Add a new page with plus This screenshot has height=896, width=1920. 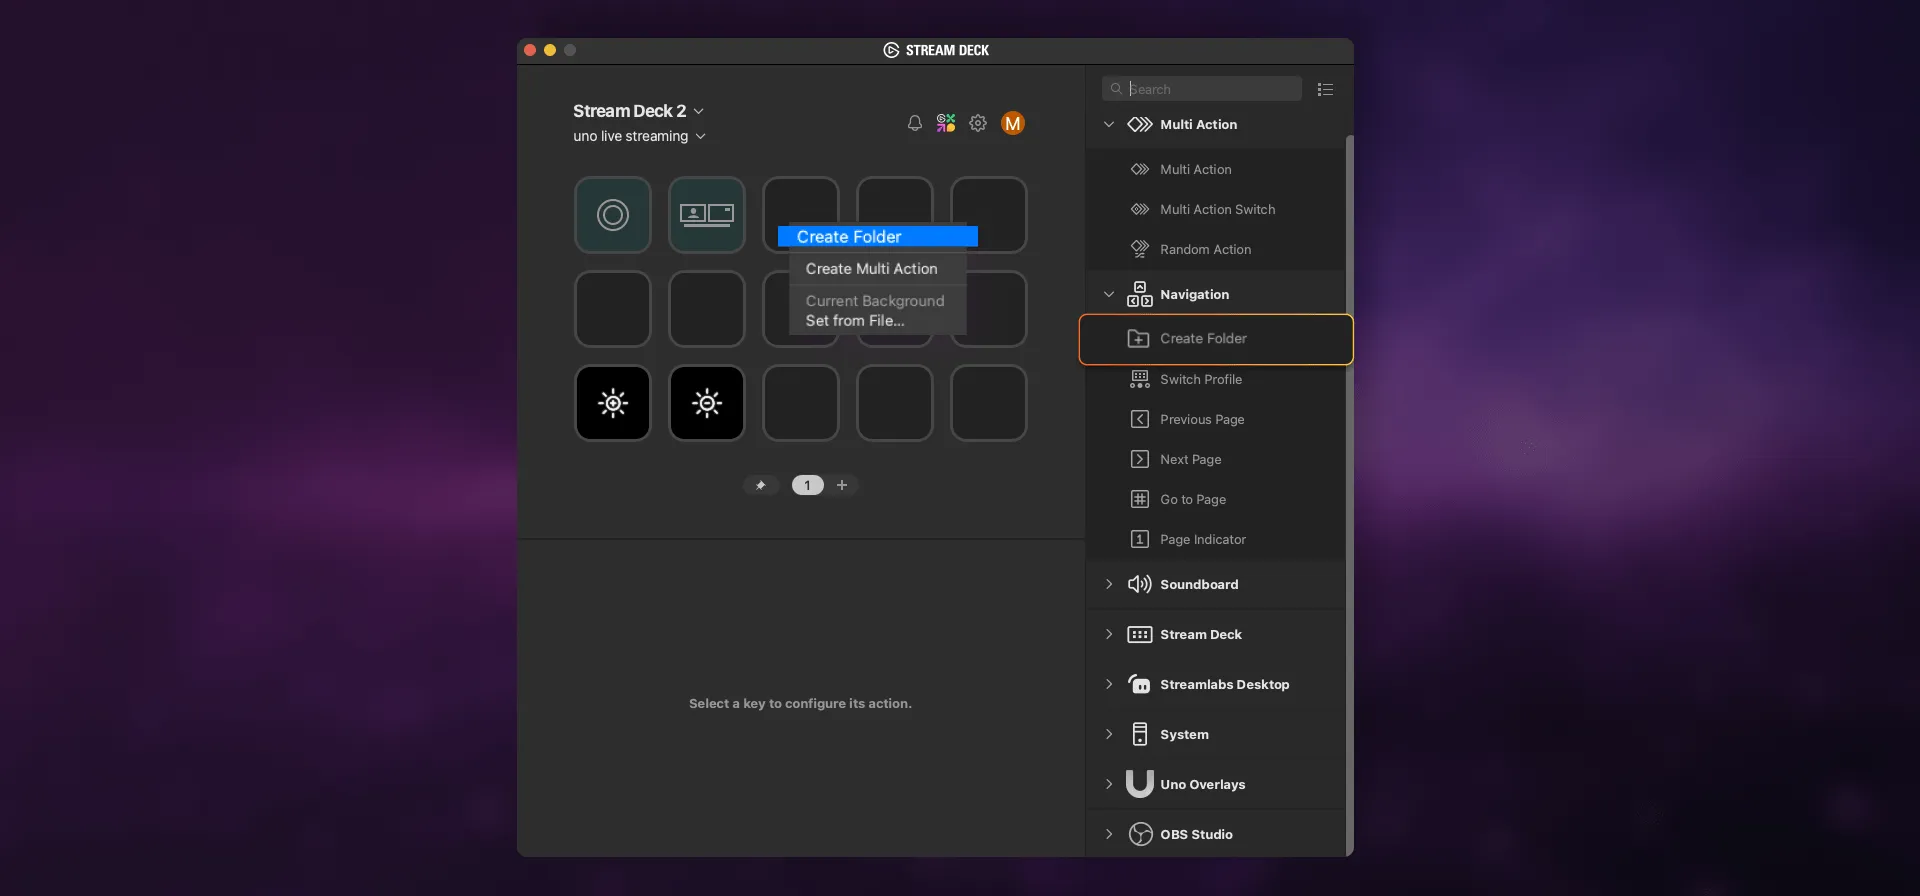click(842, 485)
